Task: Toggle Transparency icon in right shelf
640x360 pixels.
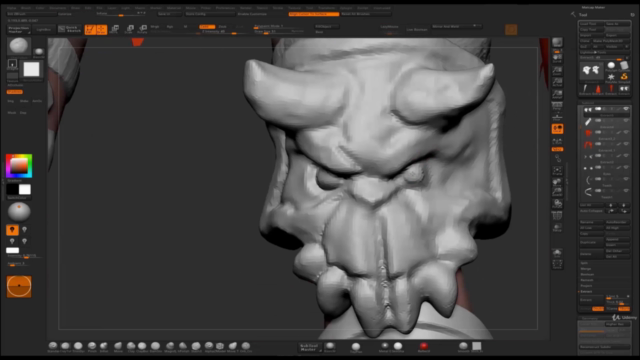Action: [x=557, y=228]
